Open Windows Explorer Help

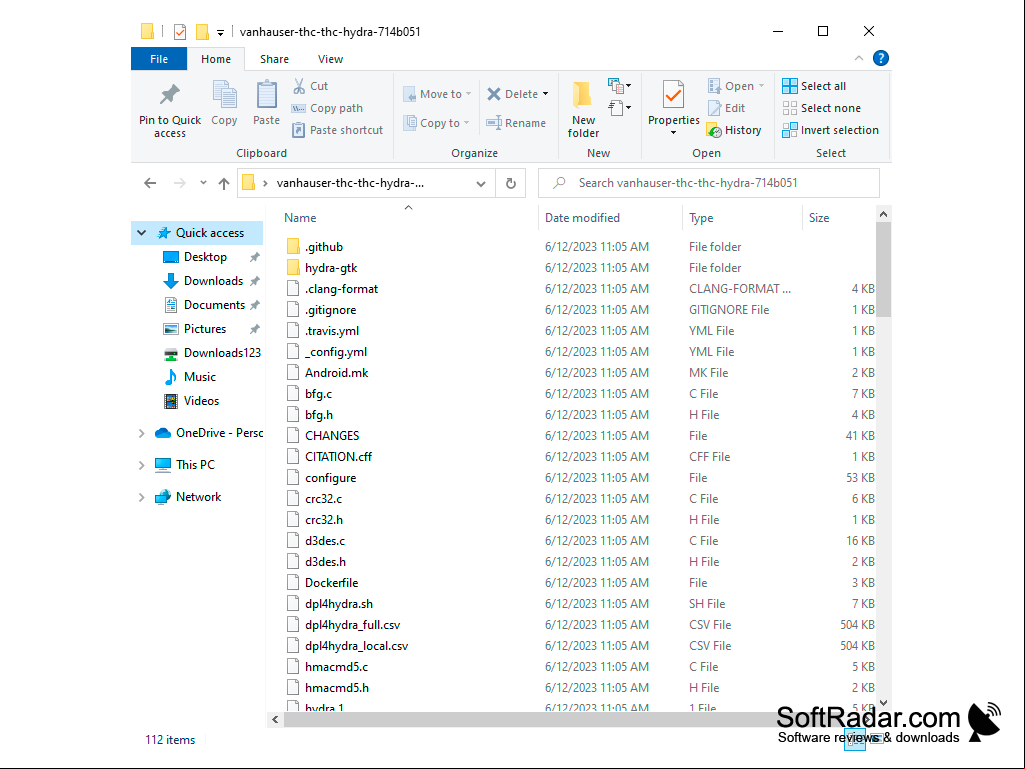881,58
